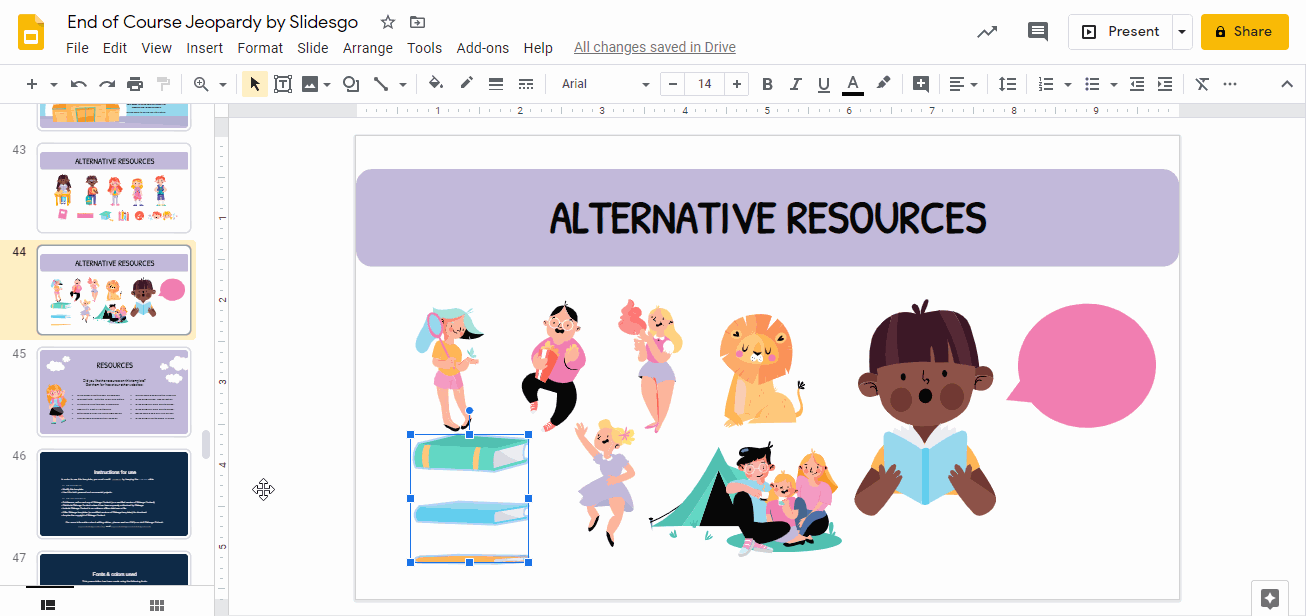Decrease font size with minus button
This screenshot has width=1306, height=616.
(673, 84)
